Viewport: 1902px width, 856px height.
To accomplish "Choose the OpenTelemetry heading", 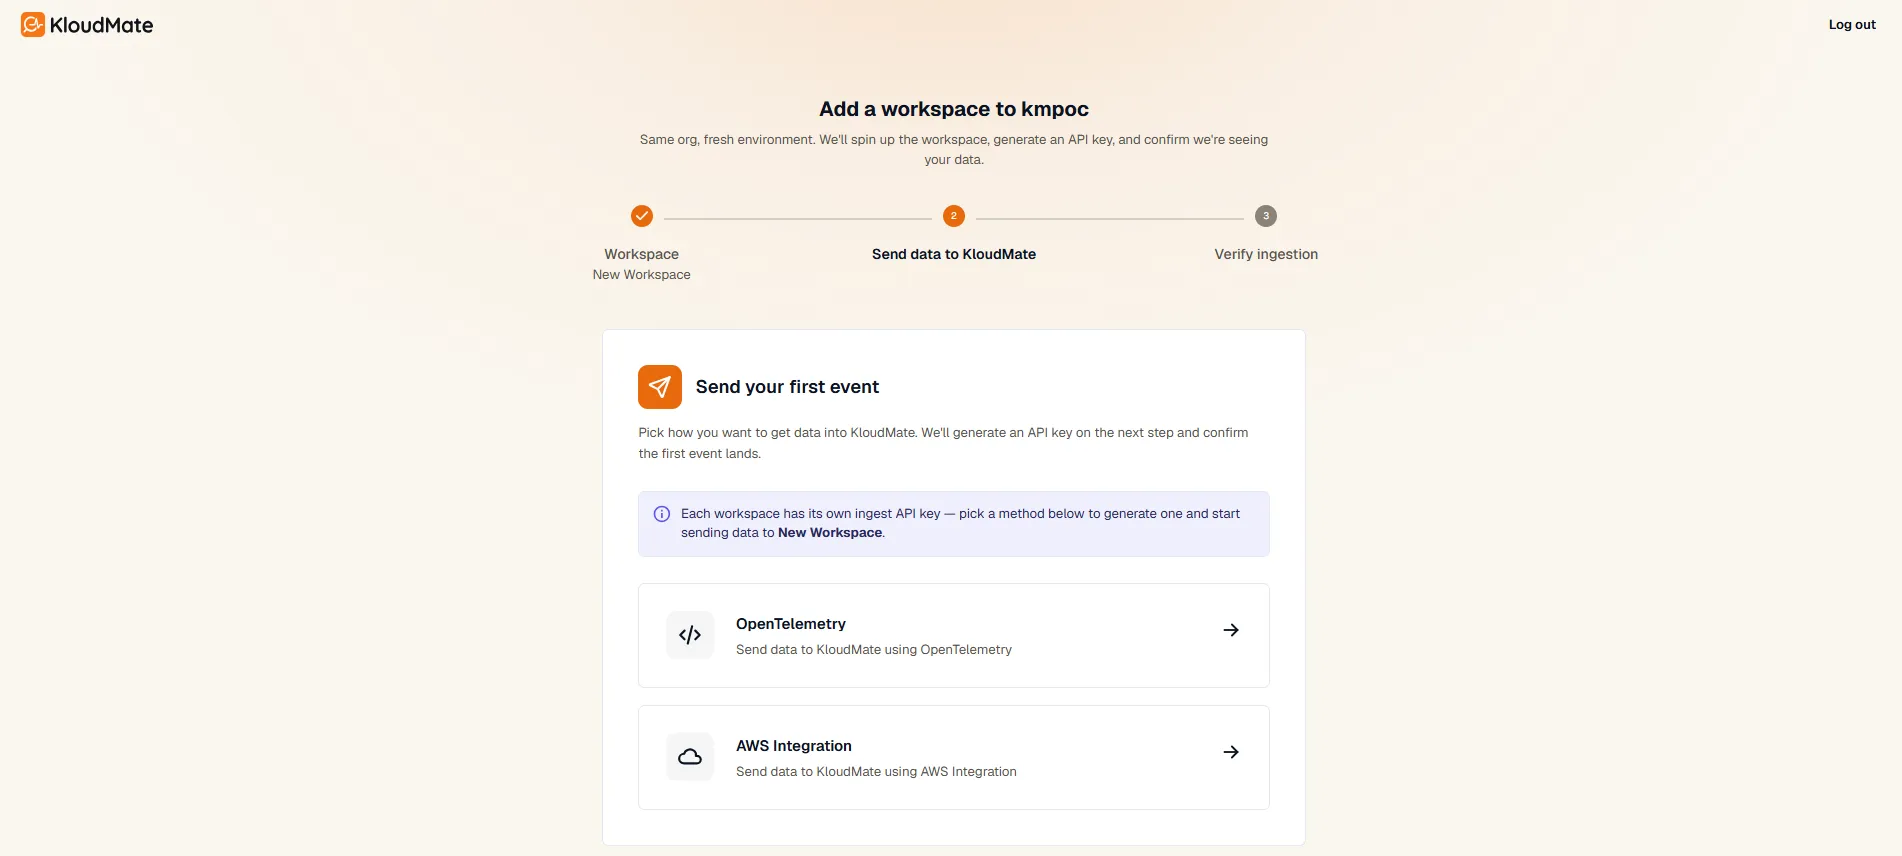I will (x=791, y=624).
